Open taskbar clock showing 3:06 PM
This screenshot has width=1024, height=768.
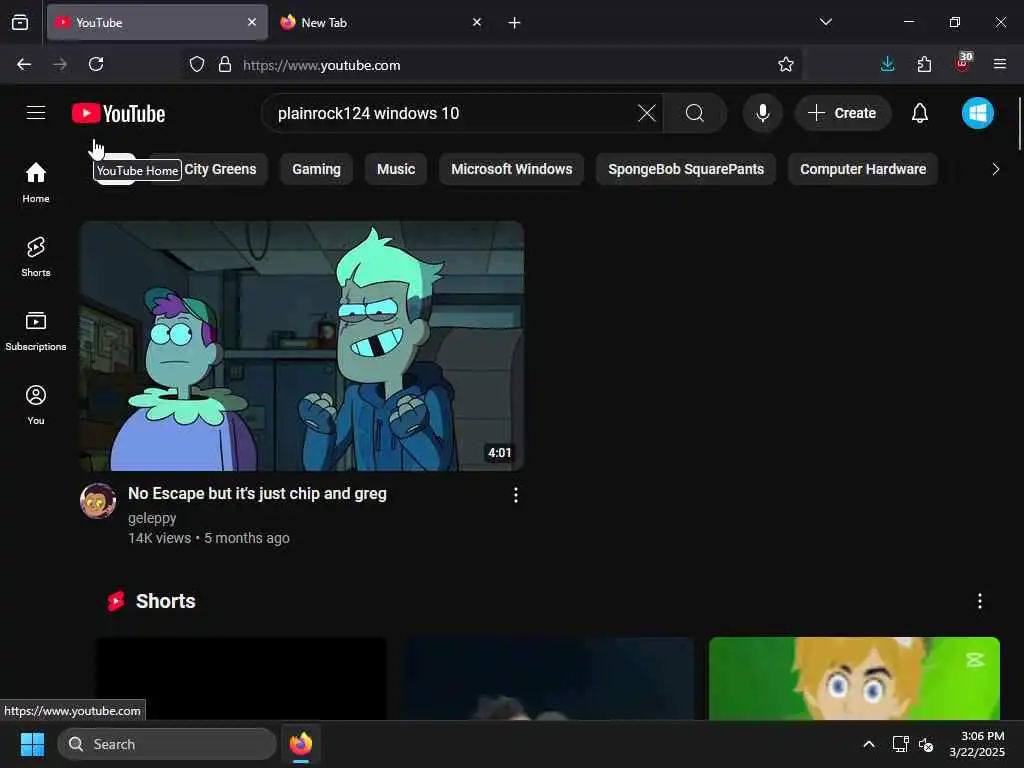pos(977,744)
